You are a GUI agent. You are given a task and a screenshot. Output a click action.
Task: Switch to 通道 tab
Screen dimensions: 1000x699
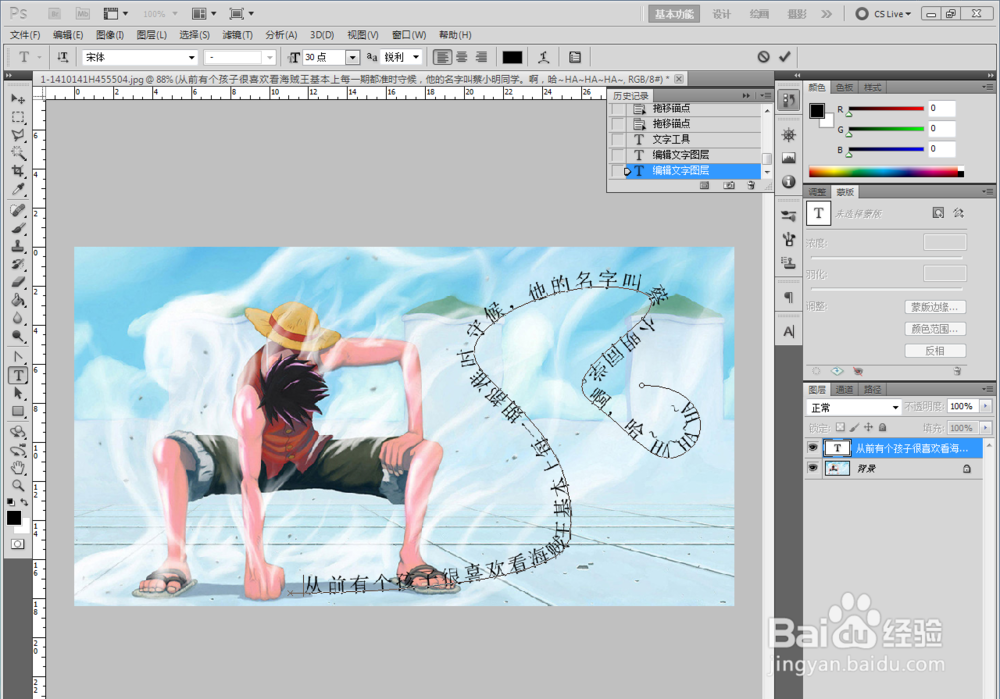844,389
